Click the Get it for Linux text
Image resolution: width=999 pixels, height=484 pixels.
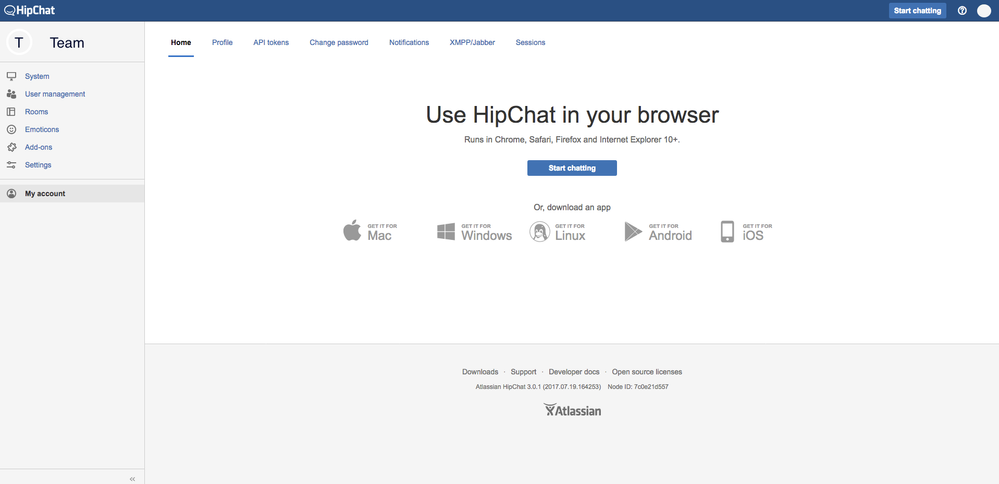(570, 232)
